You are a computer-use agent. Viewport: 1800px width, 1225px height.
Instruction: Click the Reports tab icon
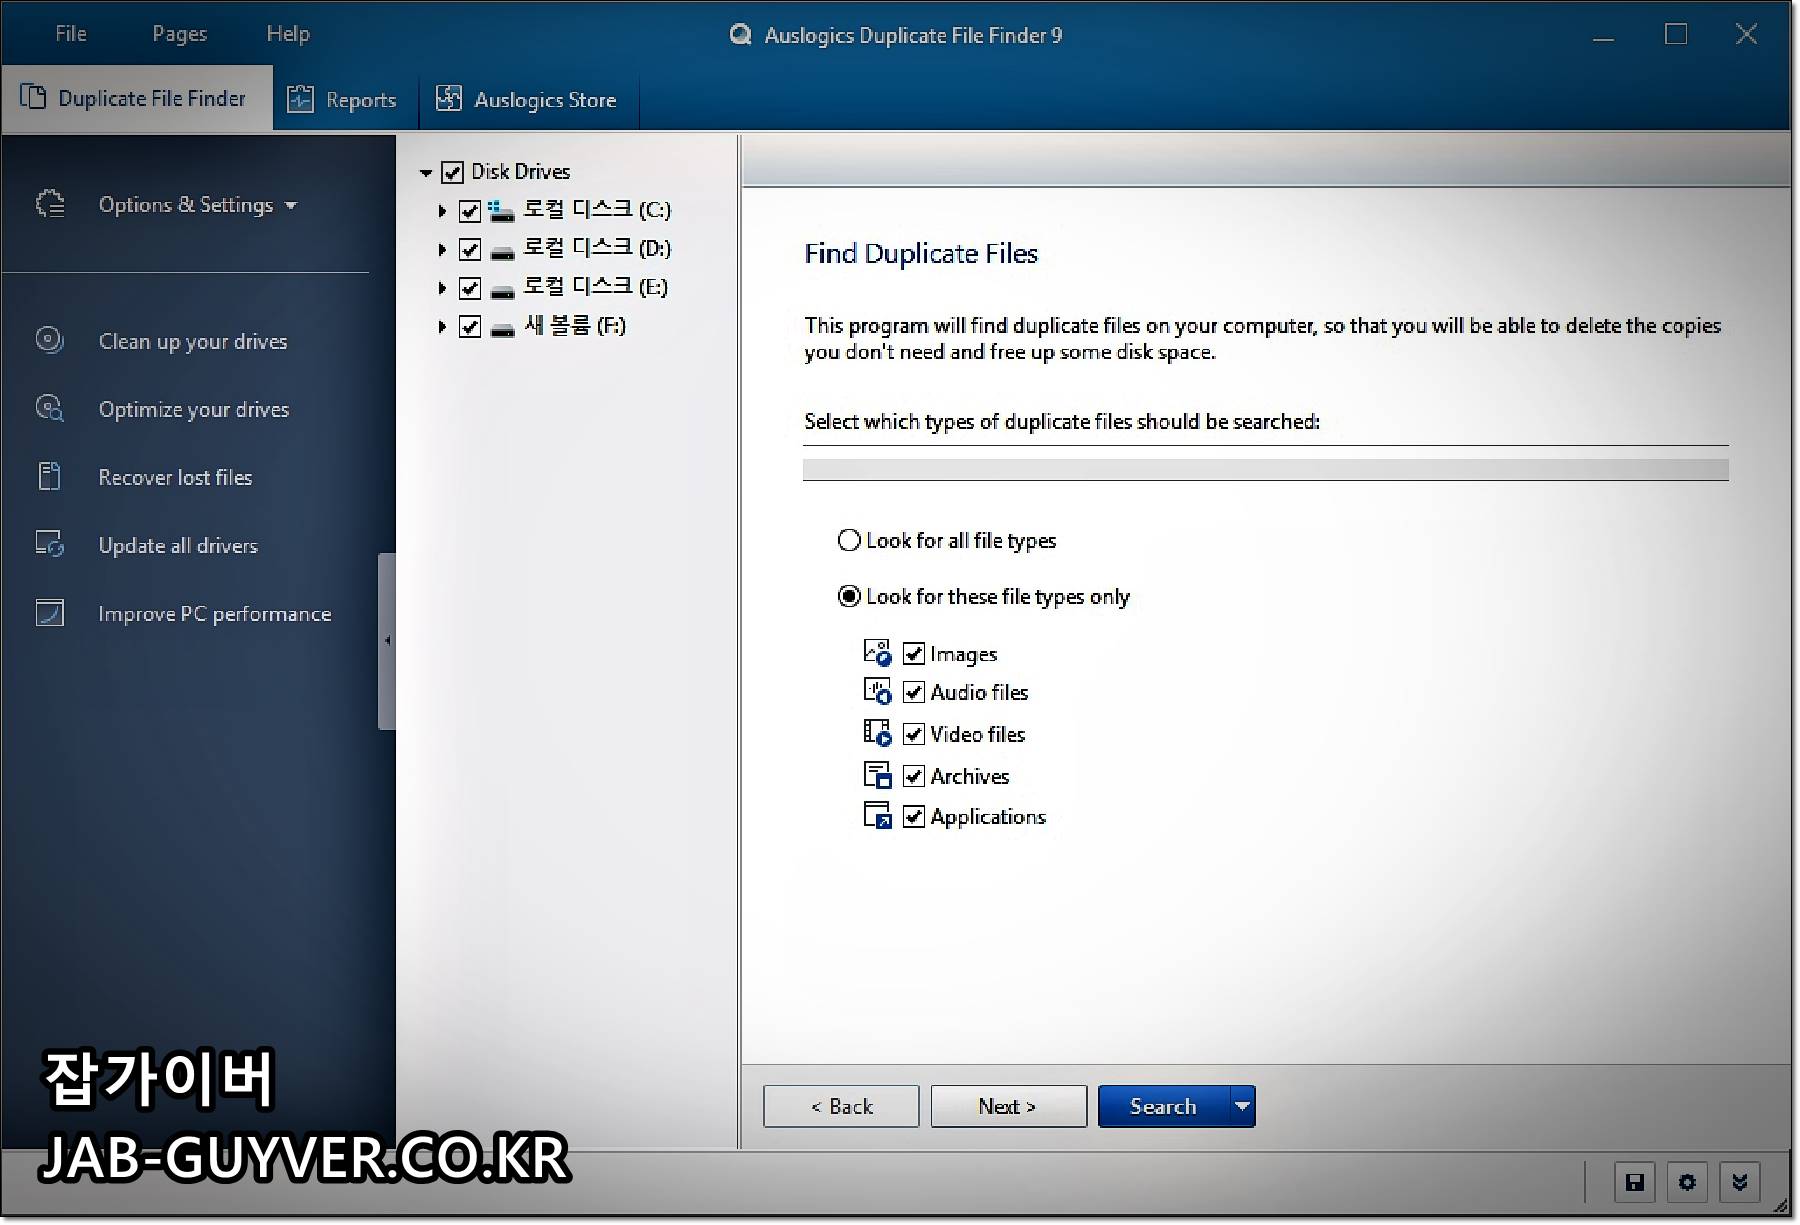[x=300, y=99]
